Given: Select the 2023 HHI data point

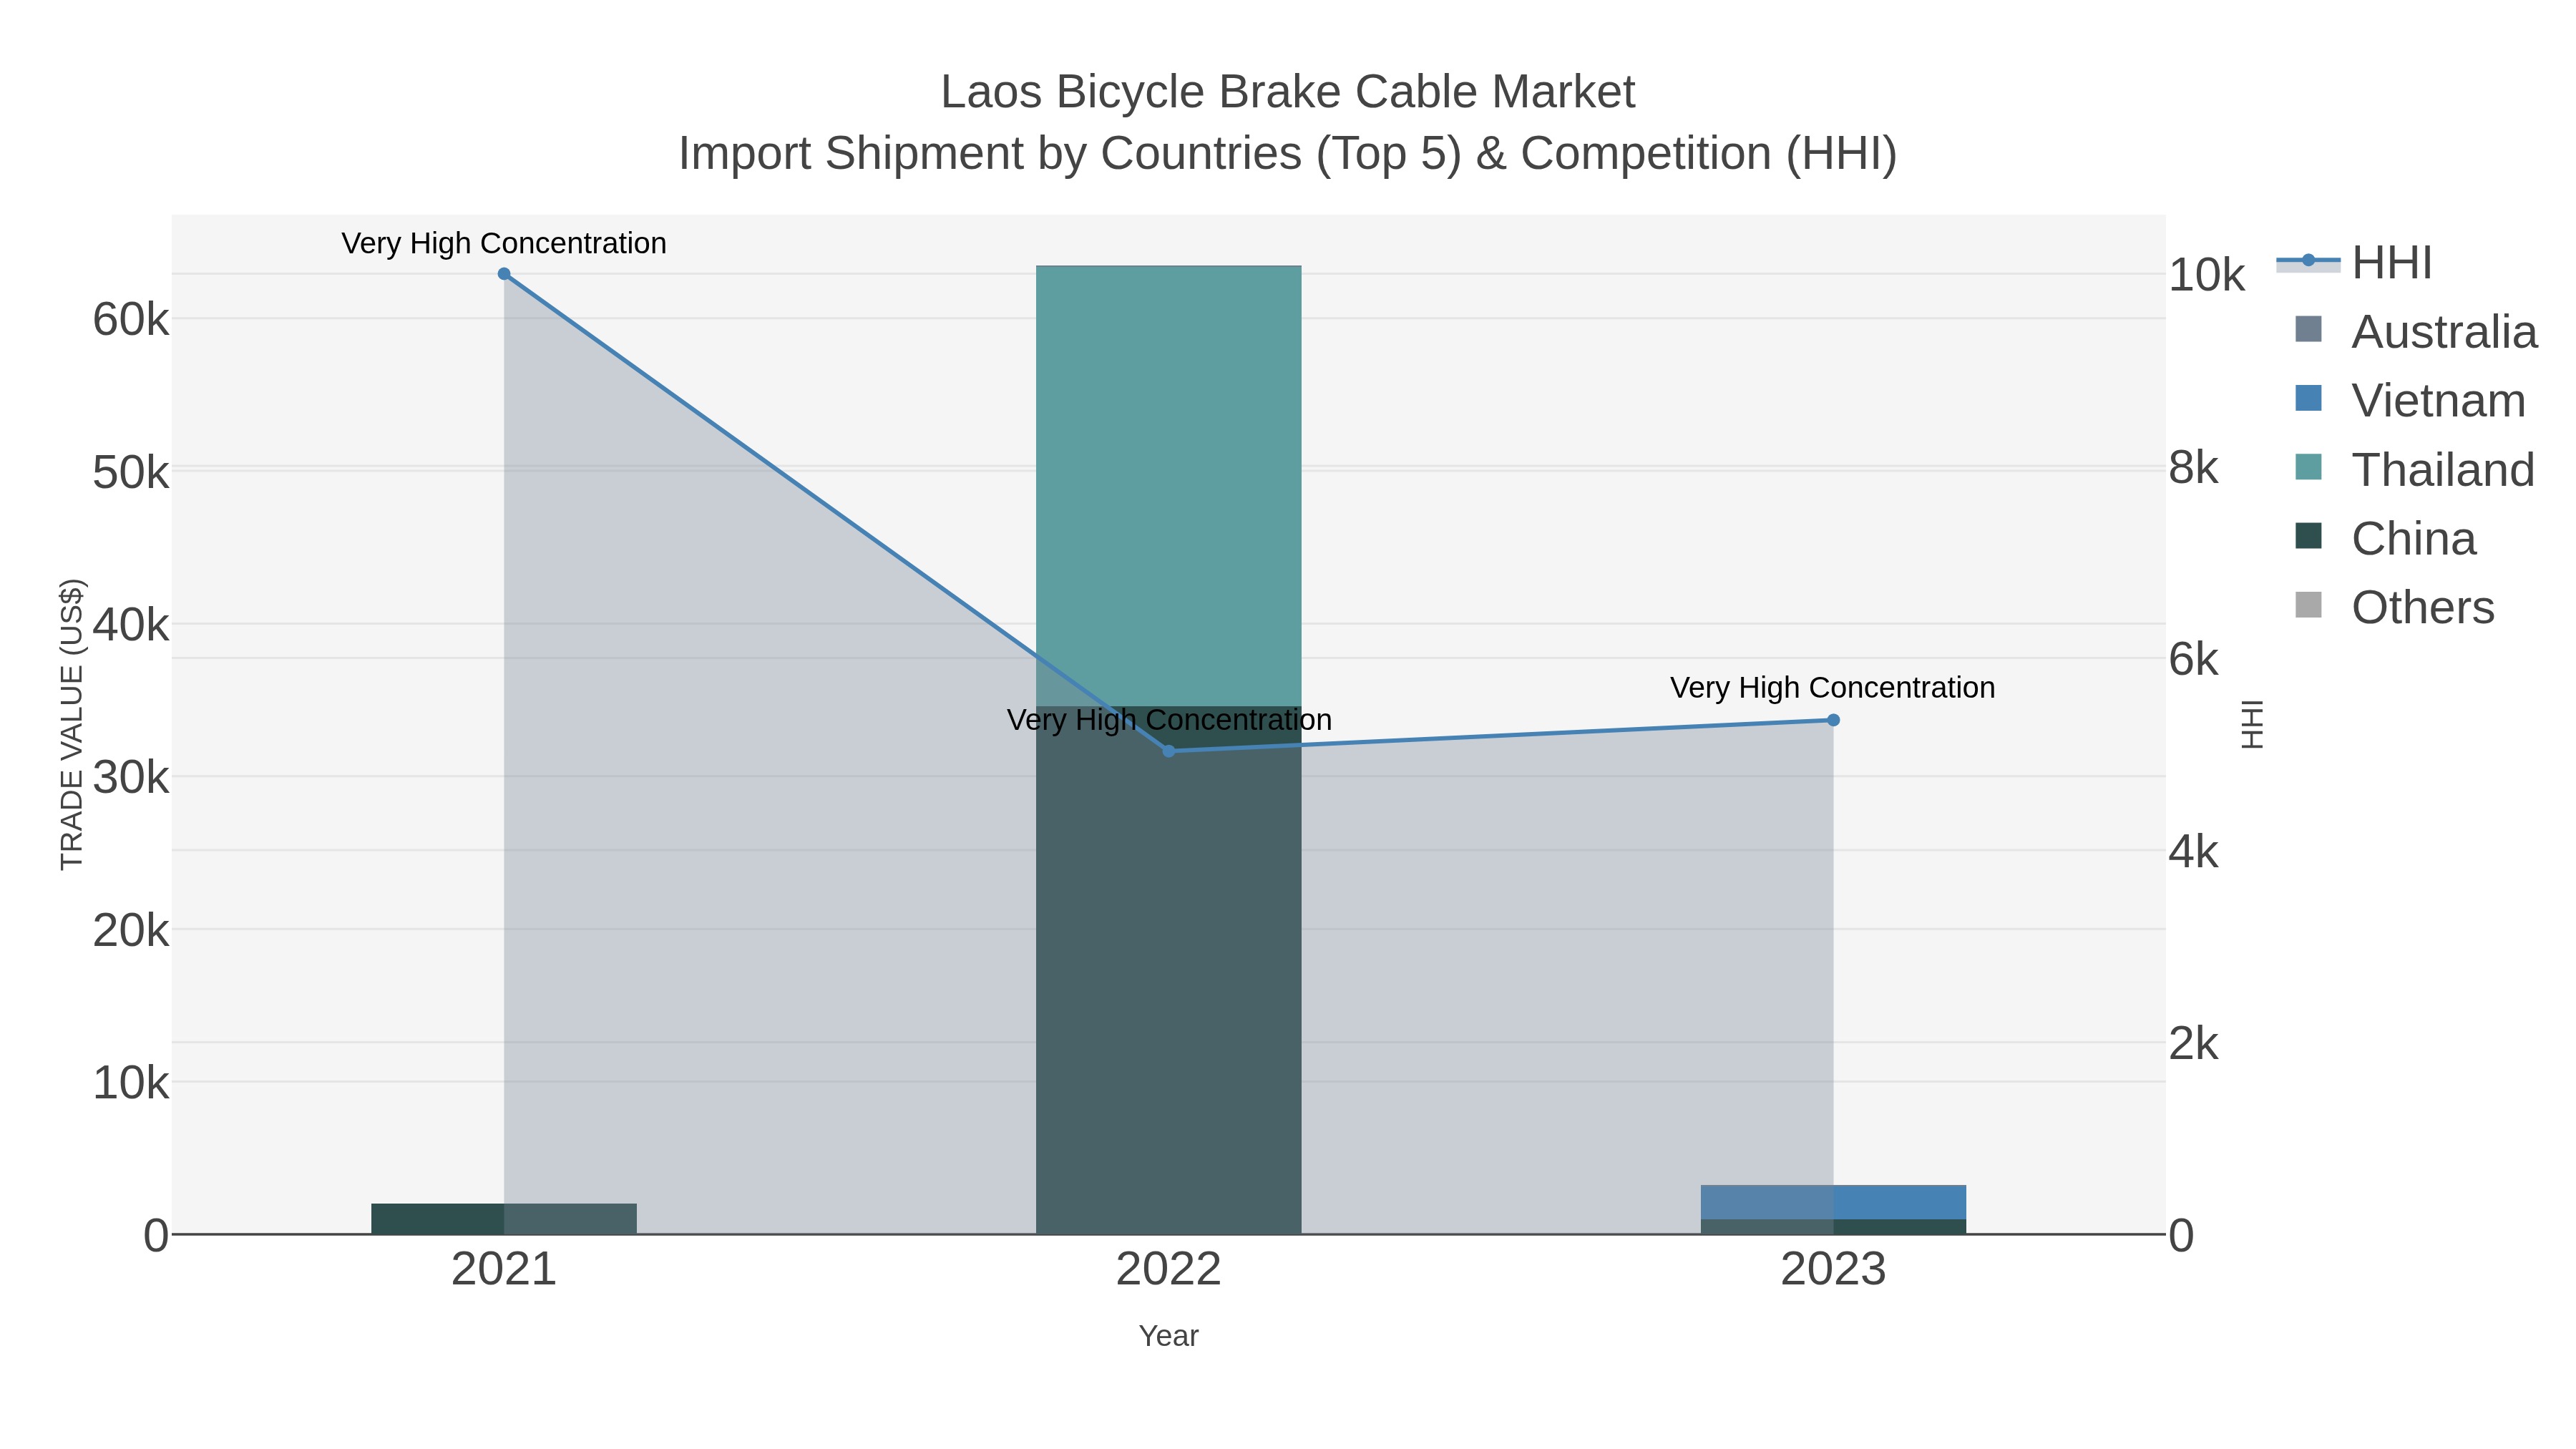Looking at the screenshot, I should [x=1833, y=720].
